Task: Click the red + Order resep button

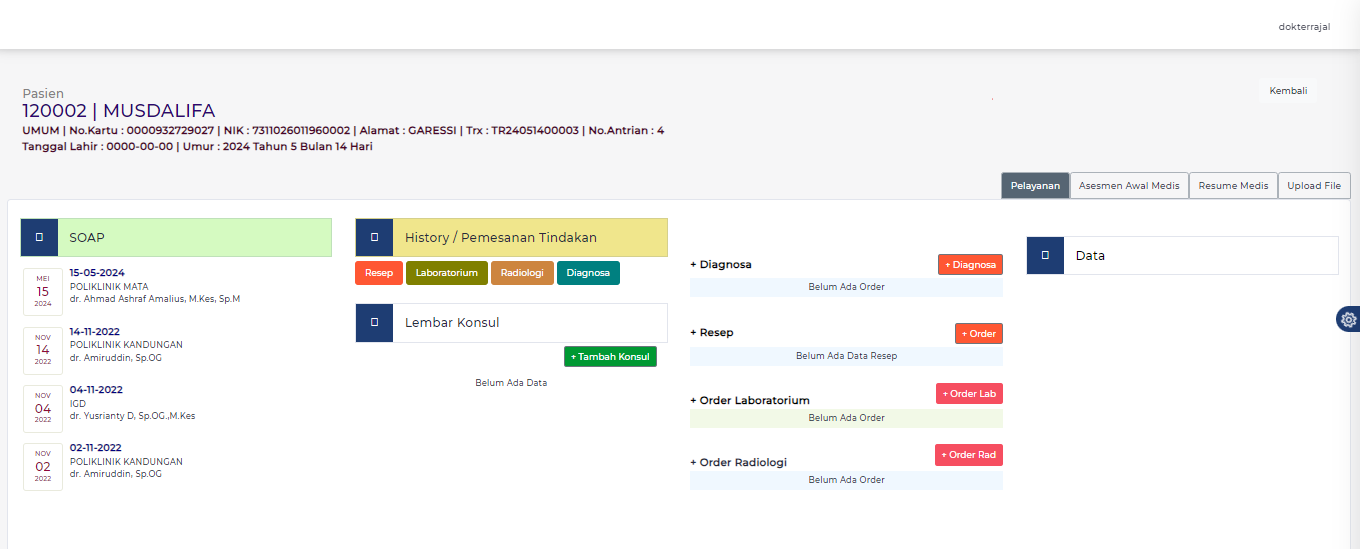Action: (978, 334)
